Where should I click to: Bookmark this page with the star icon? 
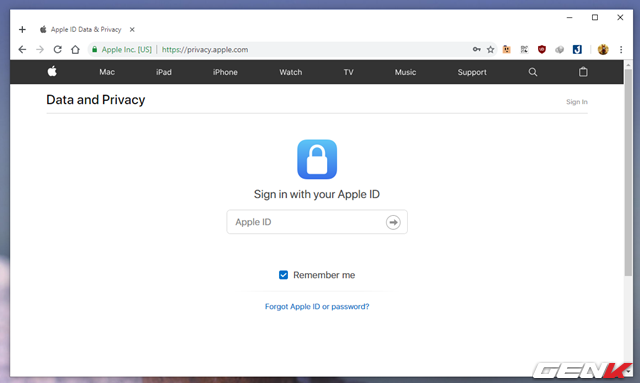click(491, 49)
